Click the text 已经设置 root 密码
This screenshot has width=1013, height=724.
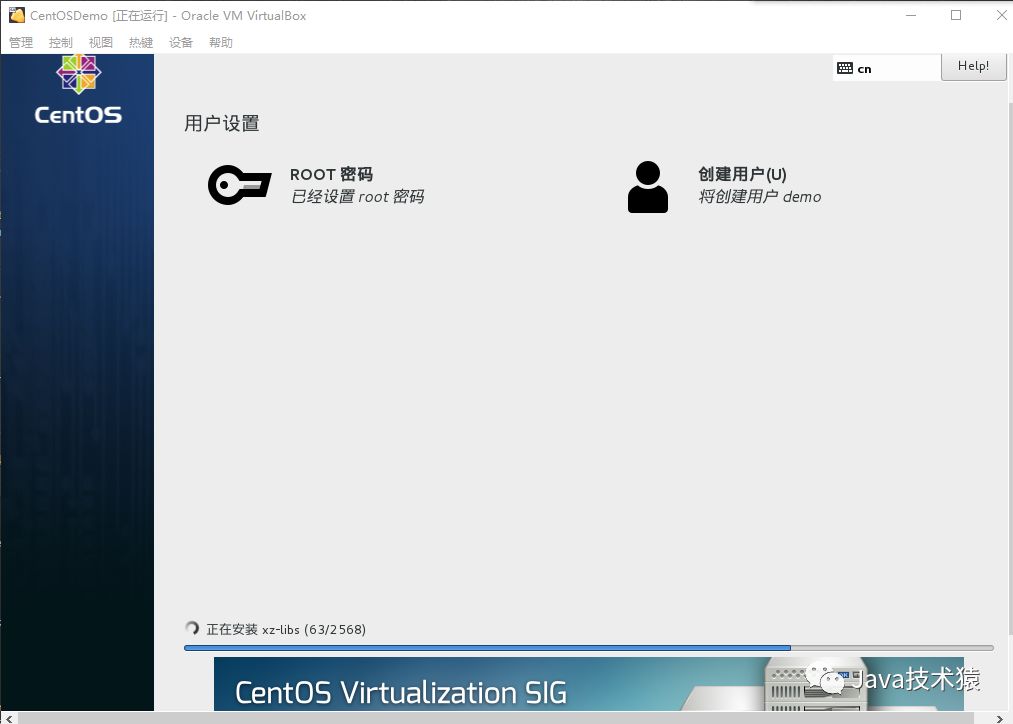[x=357, y=196]
